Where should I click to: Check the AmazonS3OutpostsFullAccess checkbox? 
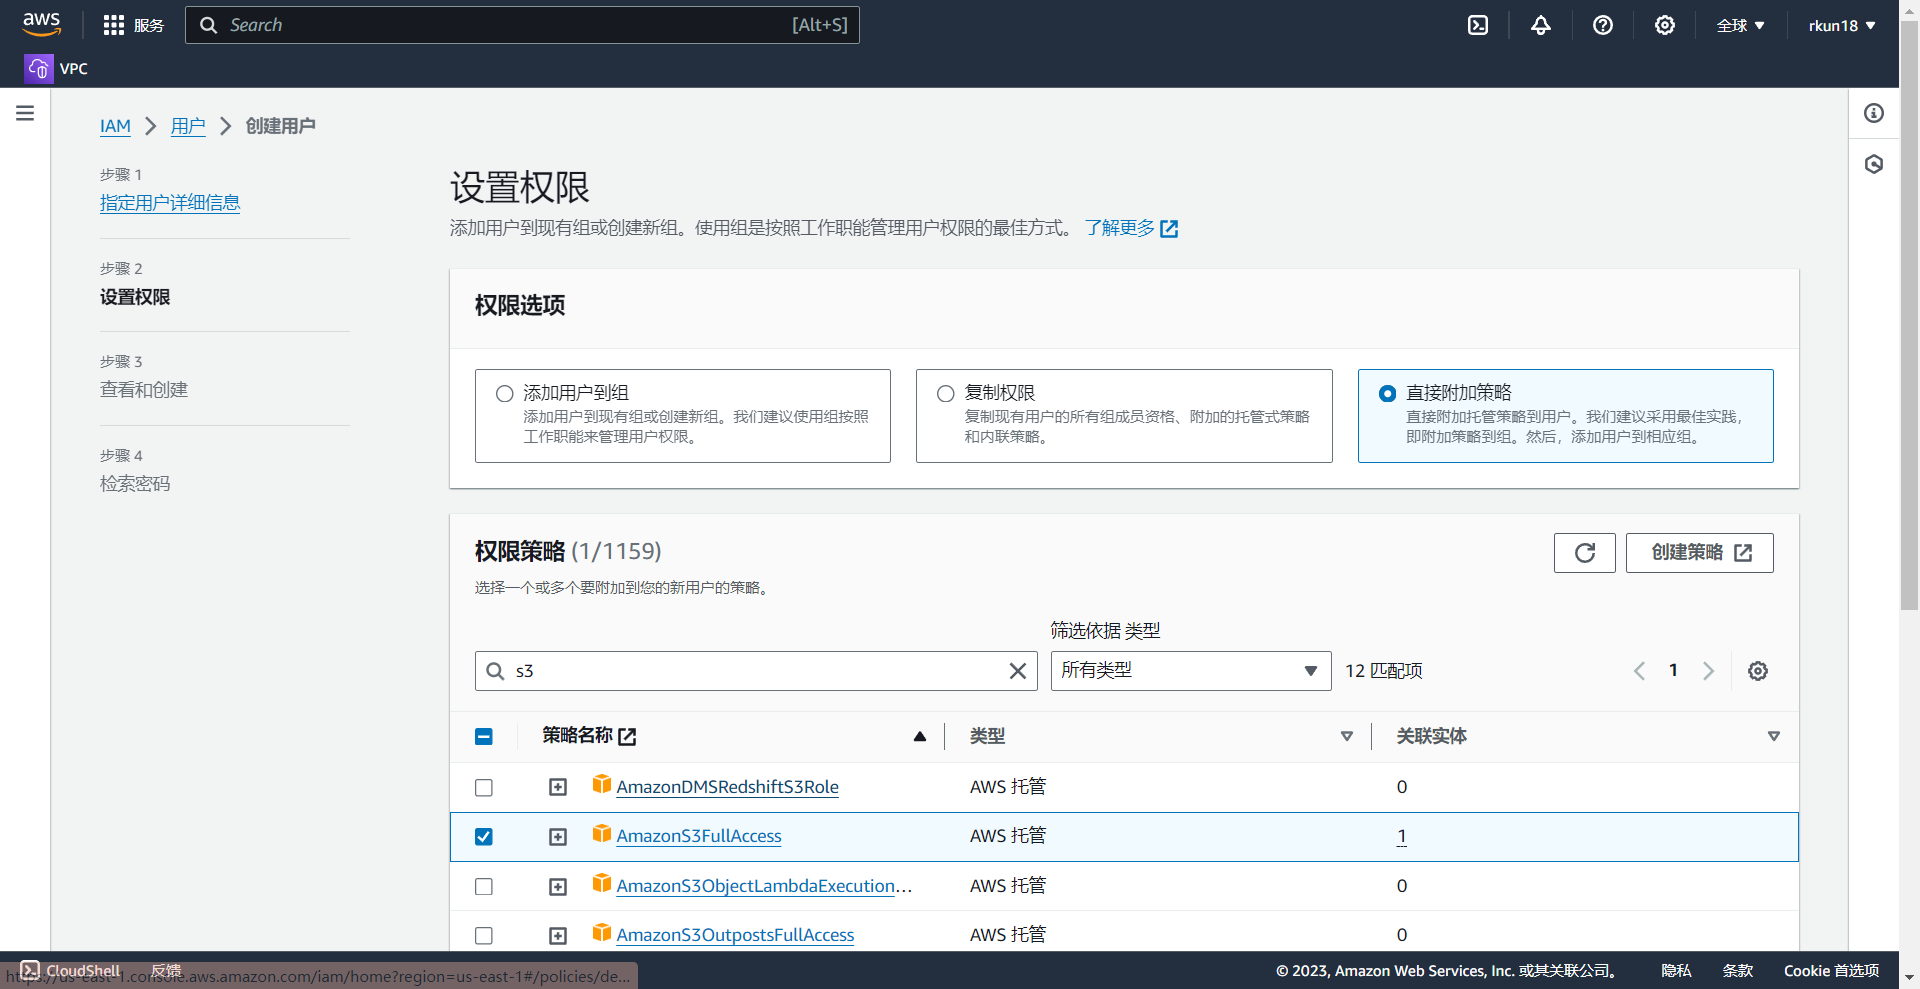click(484, 936)
